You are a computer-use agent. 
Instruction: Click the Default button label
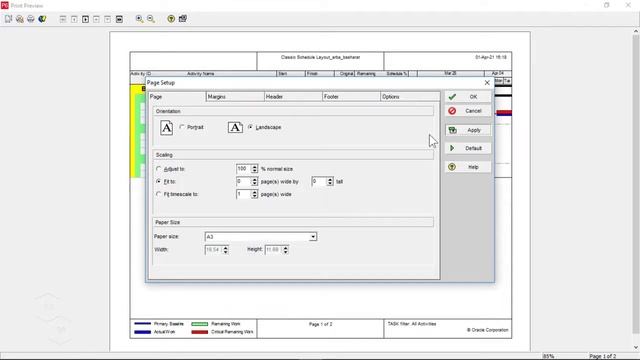[473, 148]
